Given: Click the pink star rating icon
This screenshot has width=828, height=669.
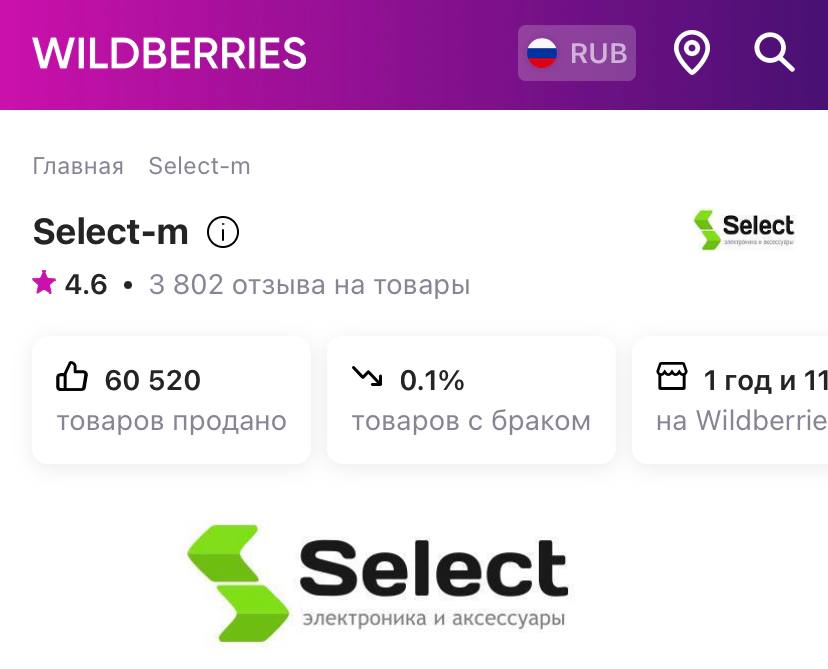Looking at the screenshot, I should click(44, 284).
